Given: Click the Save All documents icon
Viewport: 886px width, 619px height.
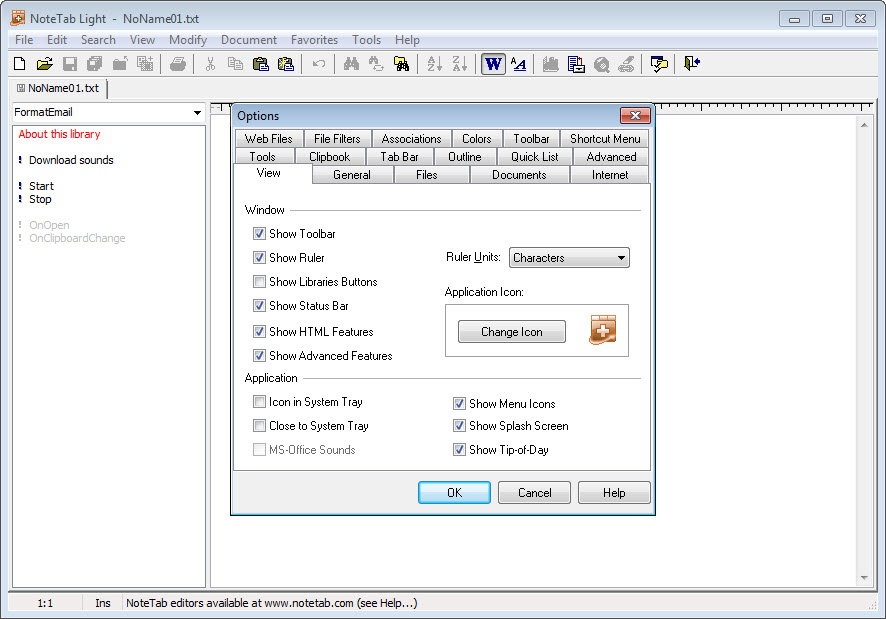Looking at the screenshot, I should pyautogui.click(x=94, y=64).
